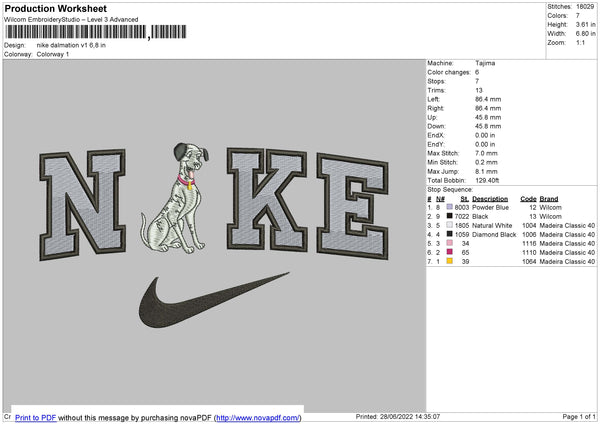600x424 pixels.
Task: Select the Diamond Black color swatch
Action: (450, 234)
